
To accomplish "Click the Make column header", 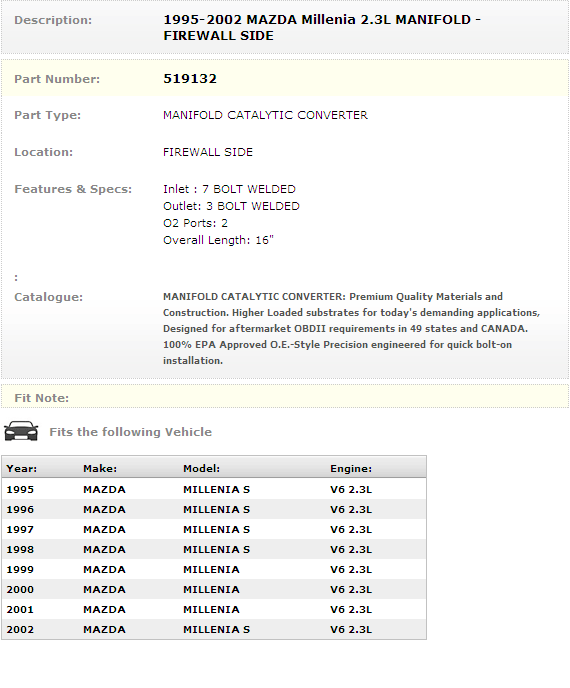I will pyautogui.click(x=100, y=469).
